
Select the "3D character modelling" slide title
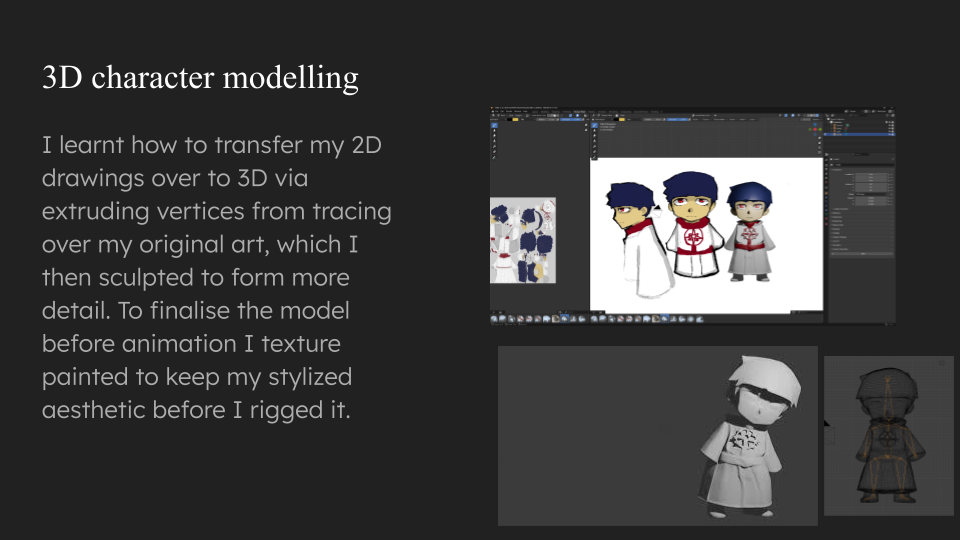tap(200, 78)
